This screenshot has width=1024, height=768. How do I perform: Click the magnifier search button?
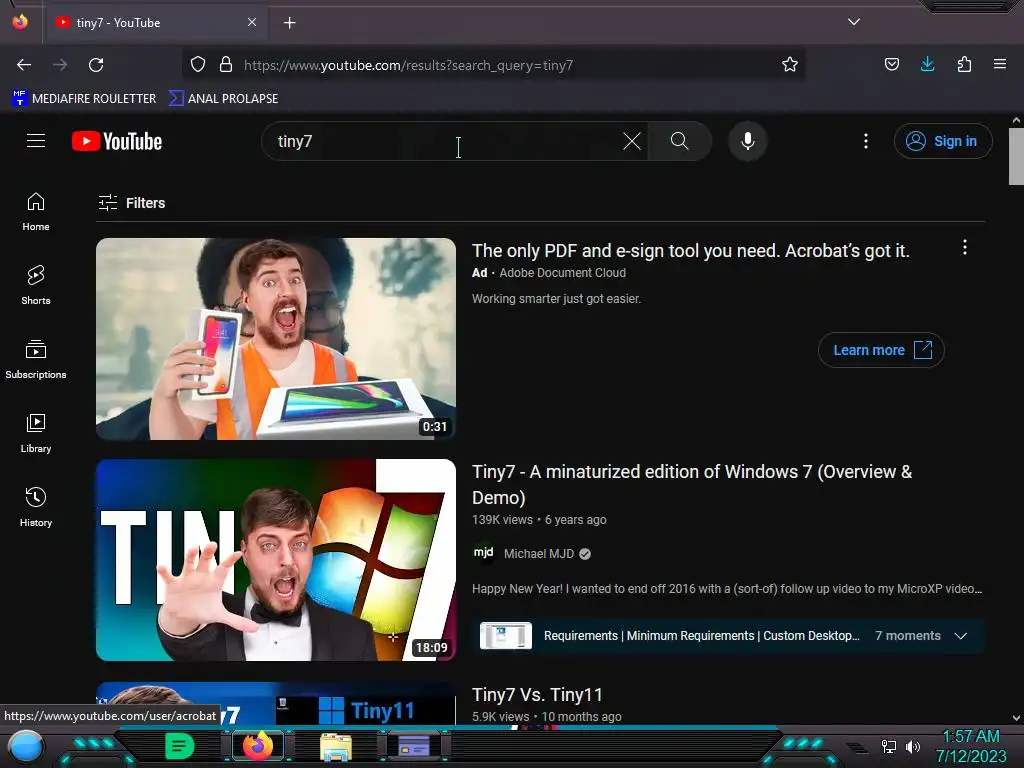pyautogui.click(x=679, y=141)
